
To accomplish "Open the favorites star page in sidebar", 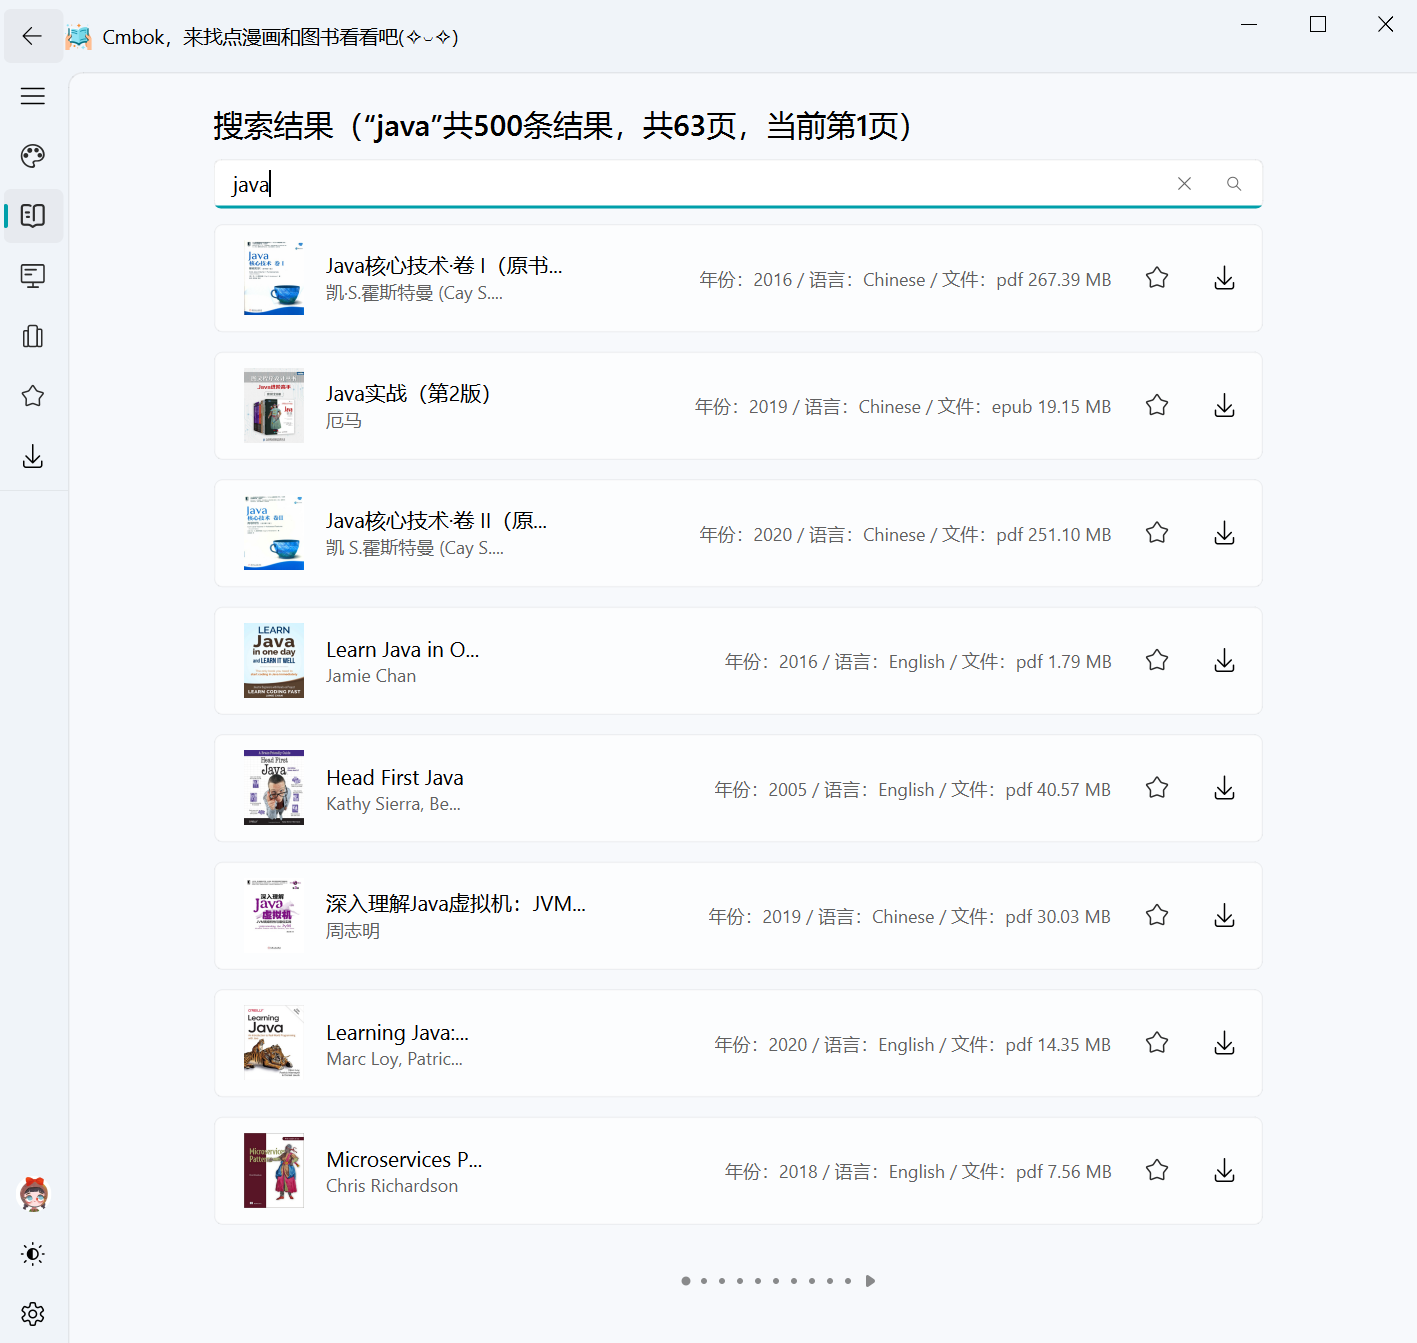I will tap(33, 396).
